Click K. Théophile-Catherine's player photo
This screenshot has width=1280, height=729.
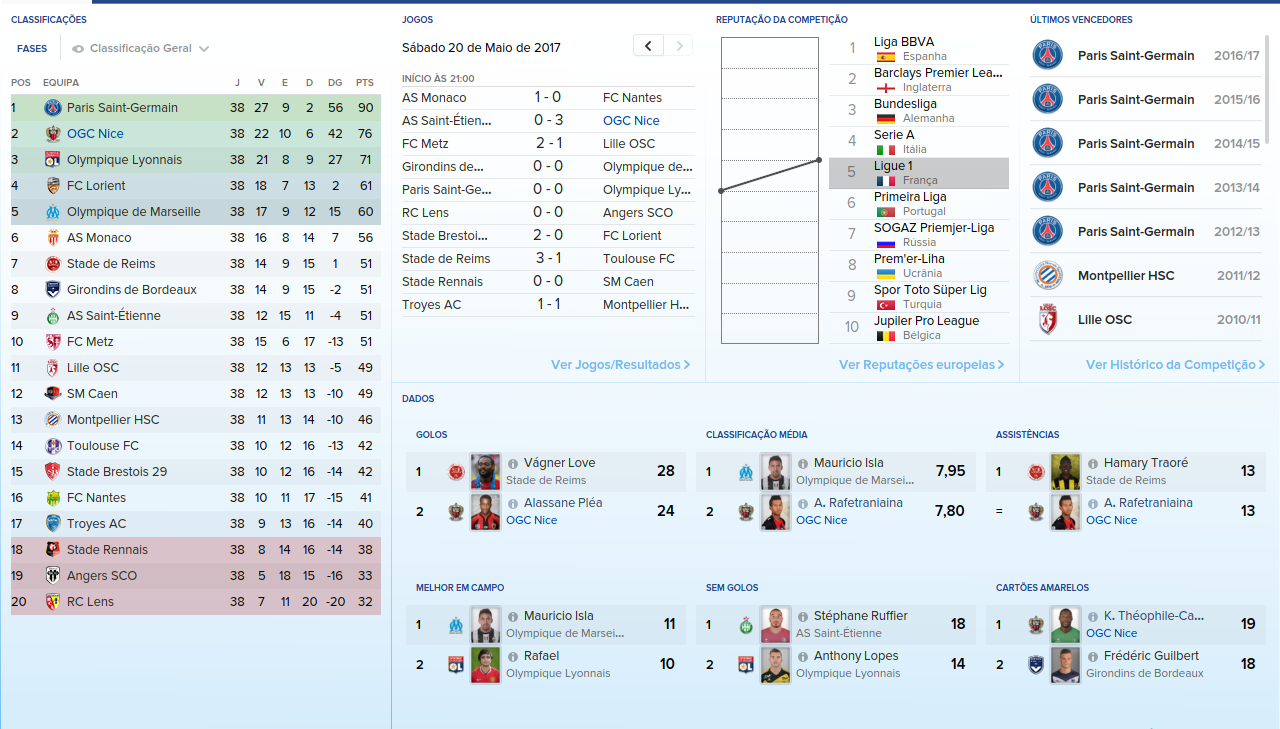[x=1065, y=623]
